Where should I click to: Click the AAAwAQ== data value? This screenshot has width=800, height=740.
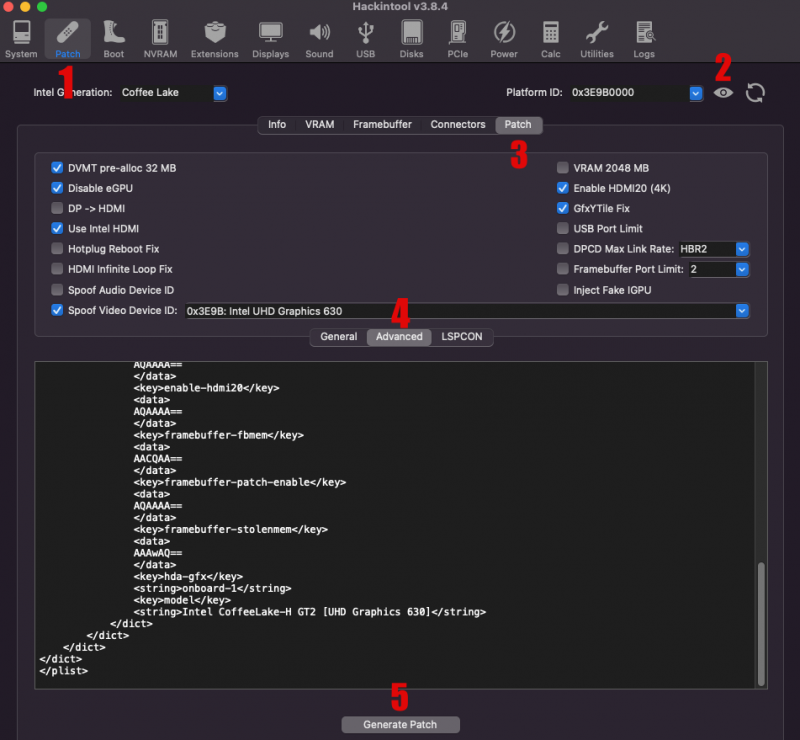tap(158, 553)
